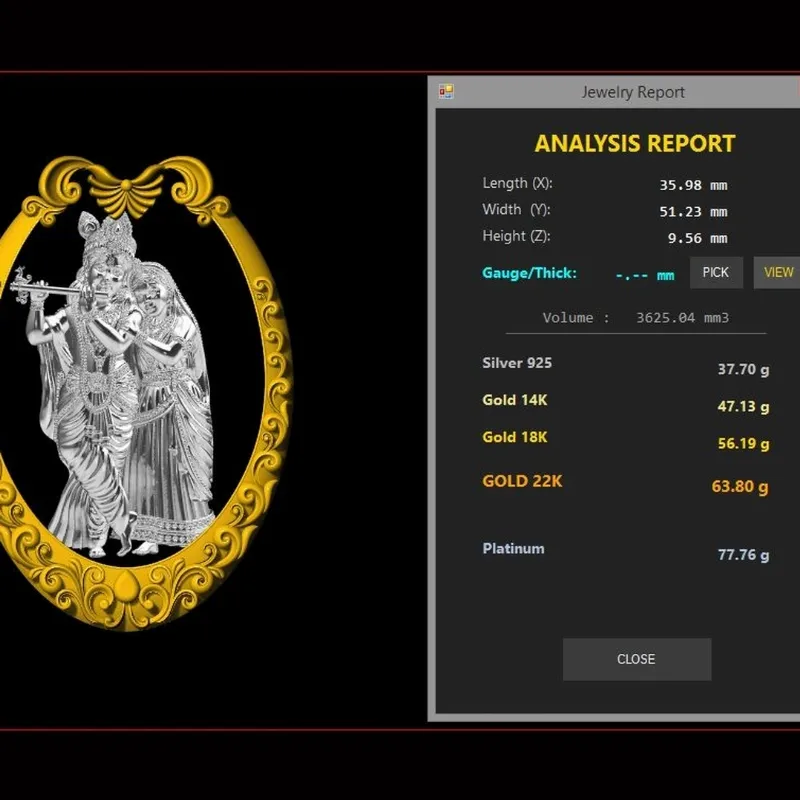
Task: Click the Volume value 3625.04 mm3
Action: pyautogui.click(x=682, y=318)
